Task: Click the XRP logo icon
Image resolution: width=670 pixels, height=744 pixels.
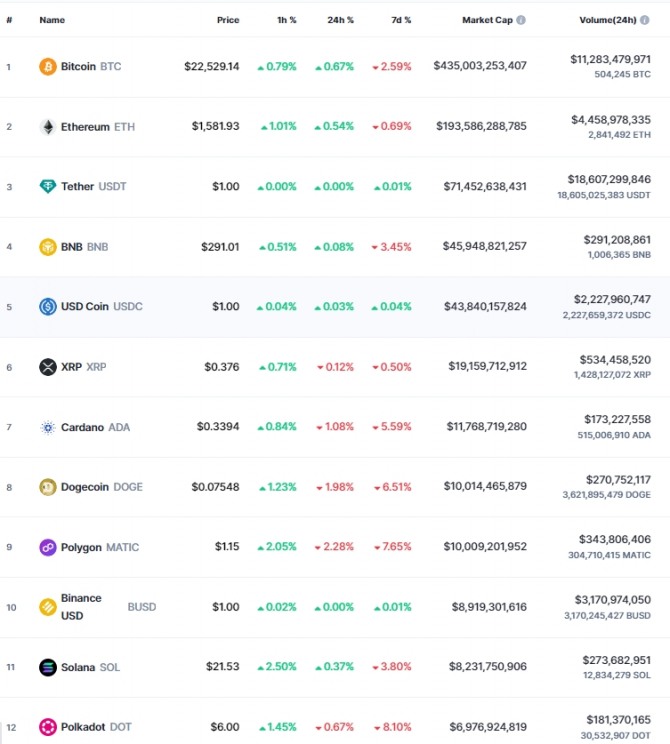Action: (48, 367)
